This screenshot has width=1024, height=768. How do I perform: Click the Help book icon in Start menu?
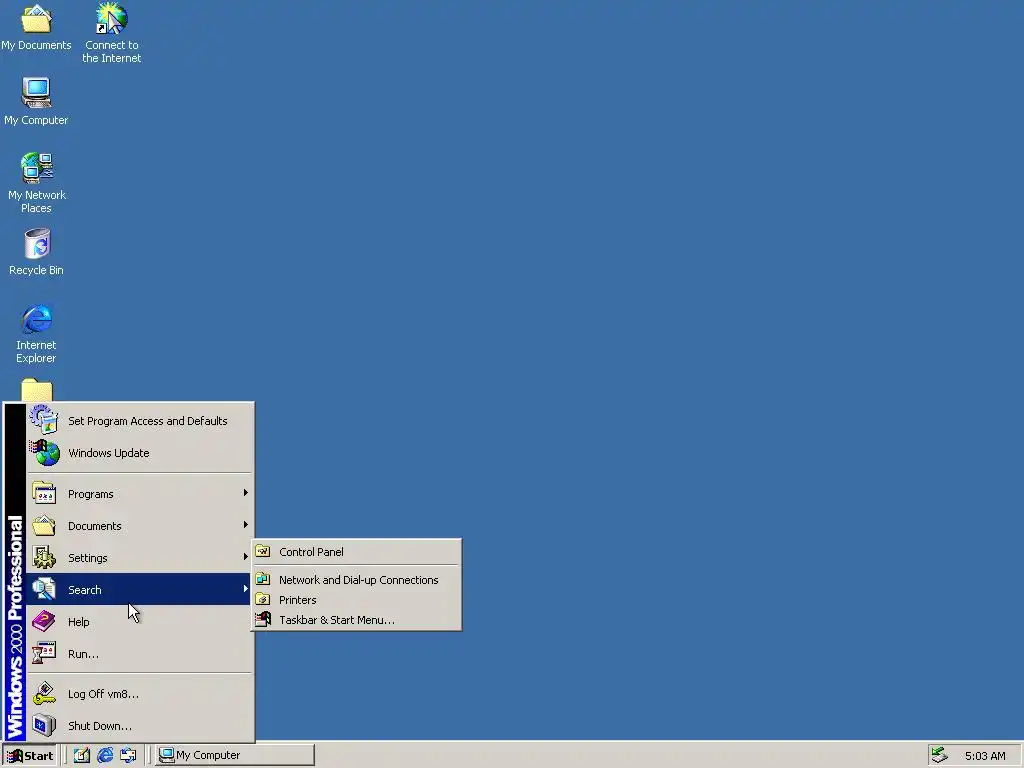(x=44, y=622)
